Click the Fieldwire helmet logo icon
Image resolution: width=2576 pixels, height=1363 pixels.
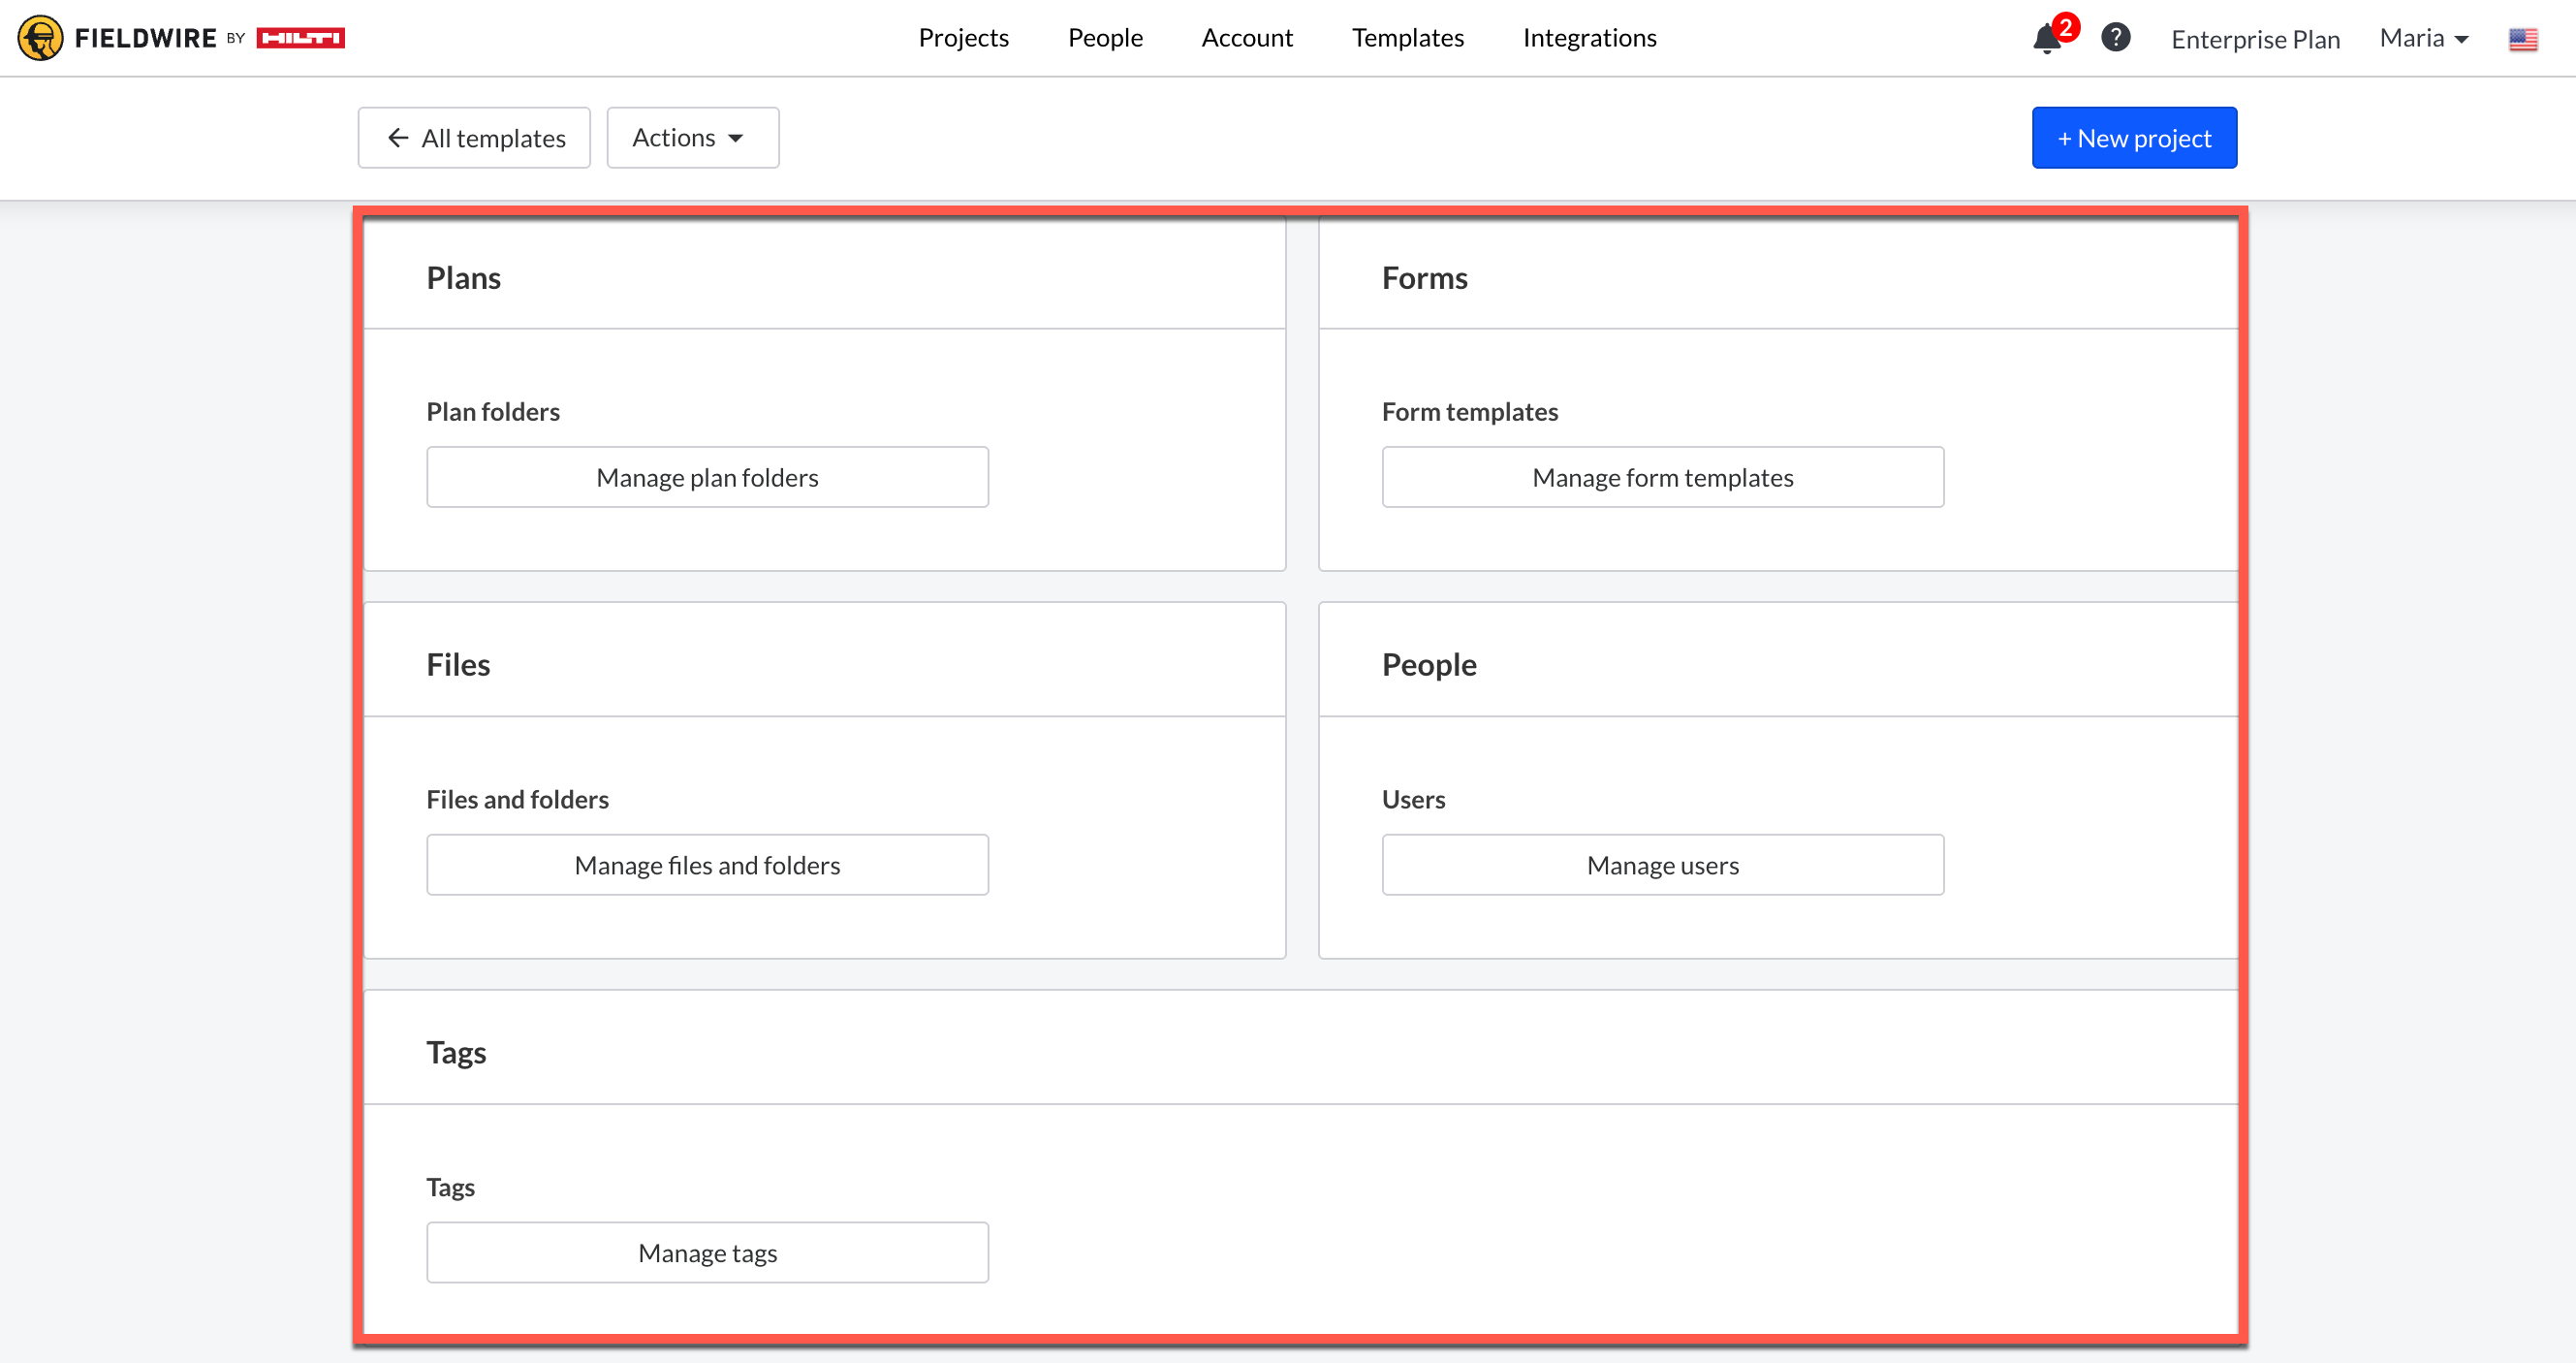[x=40, y=38]
